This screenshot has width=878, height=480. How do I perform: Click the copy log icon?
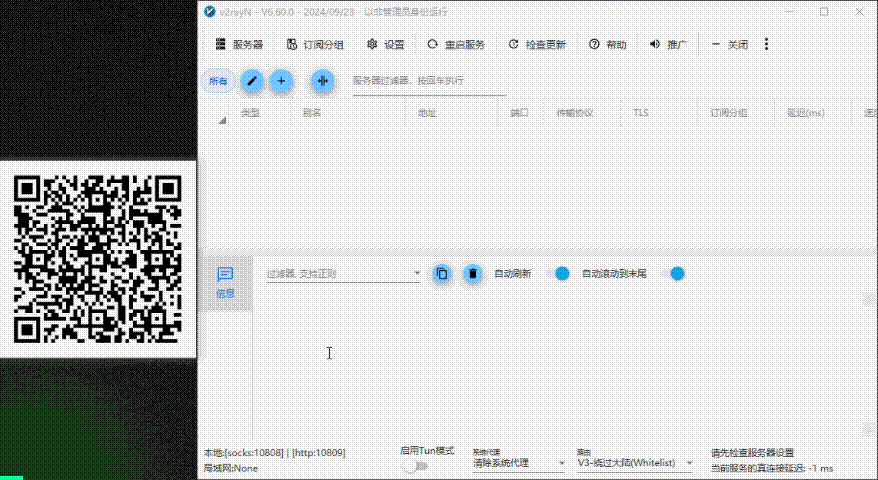coord(442,273)
